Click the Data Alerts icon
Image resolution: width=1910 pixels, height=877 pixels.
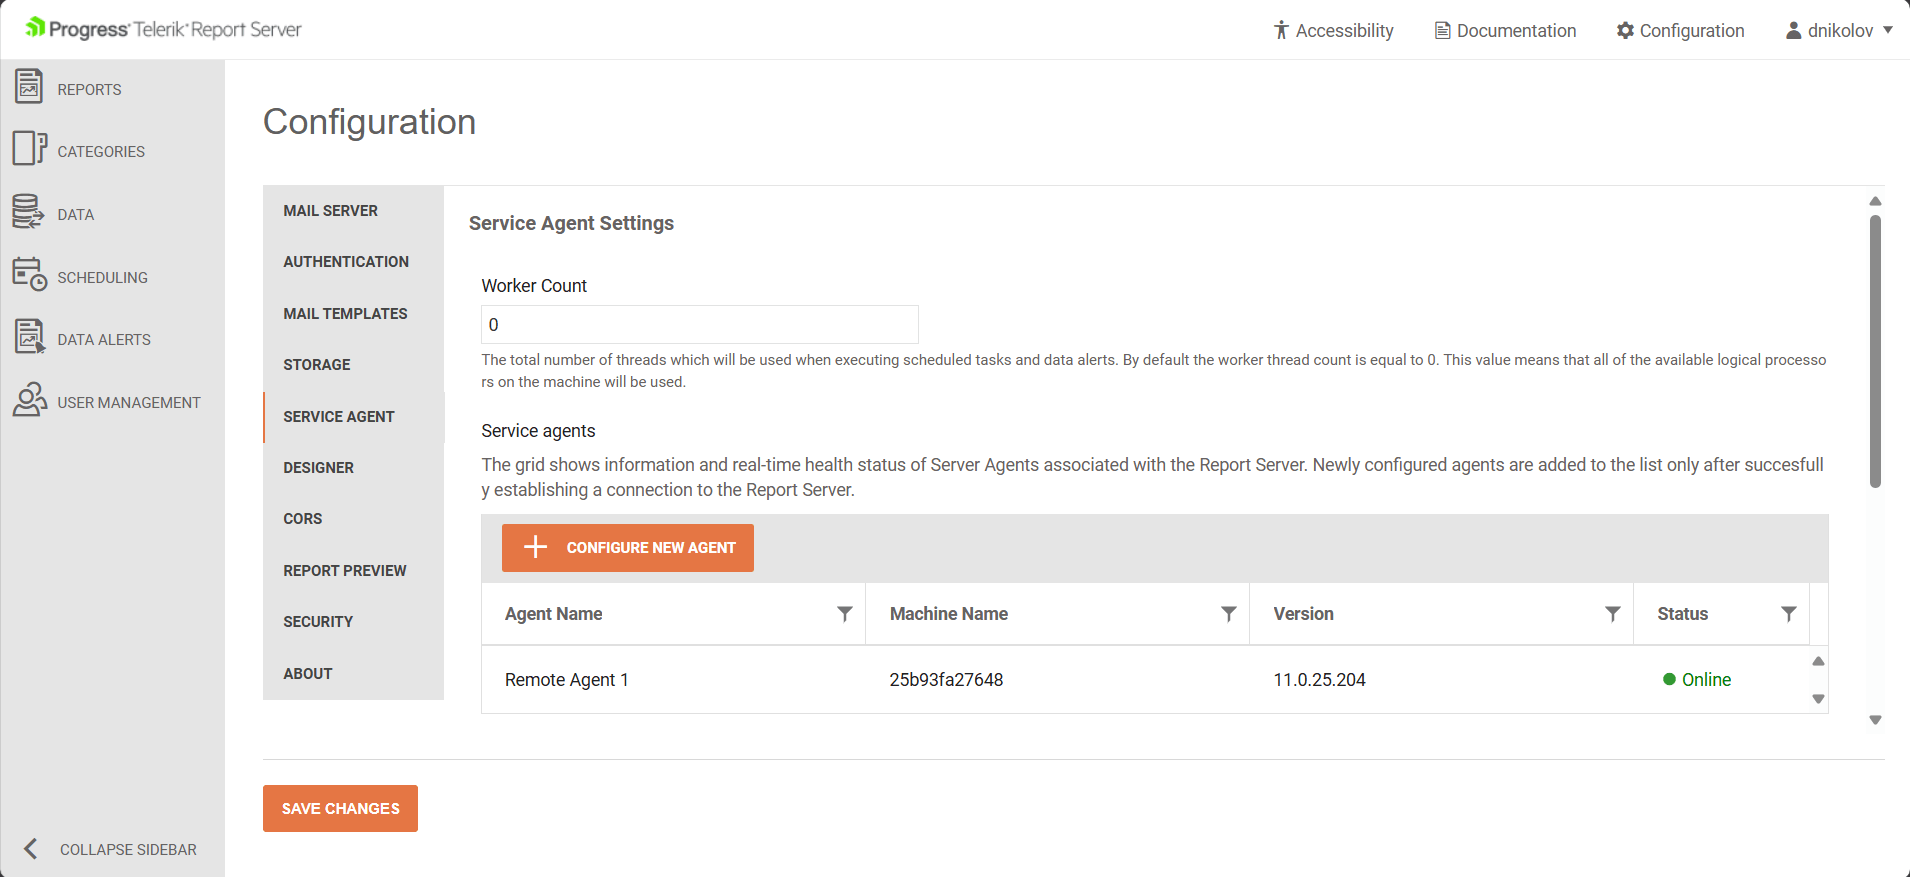tap(29, 337)
